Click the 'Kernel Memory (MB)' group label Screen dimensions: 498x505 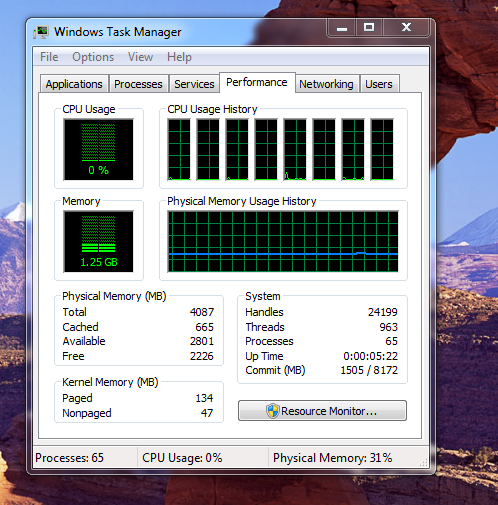(110, 382)
